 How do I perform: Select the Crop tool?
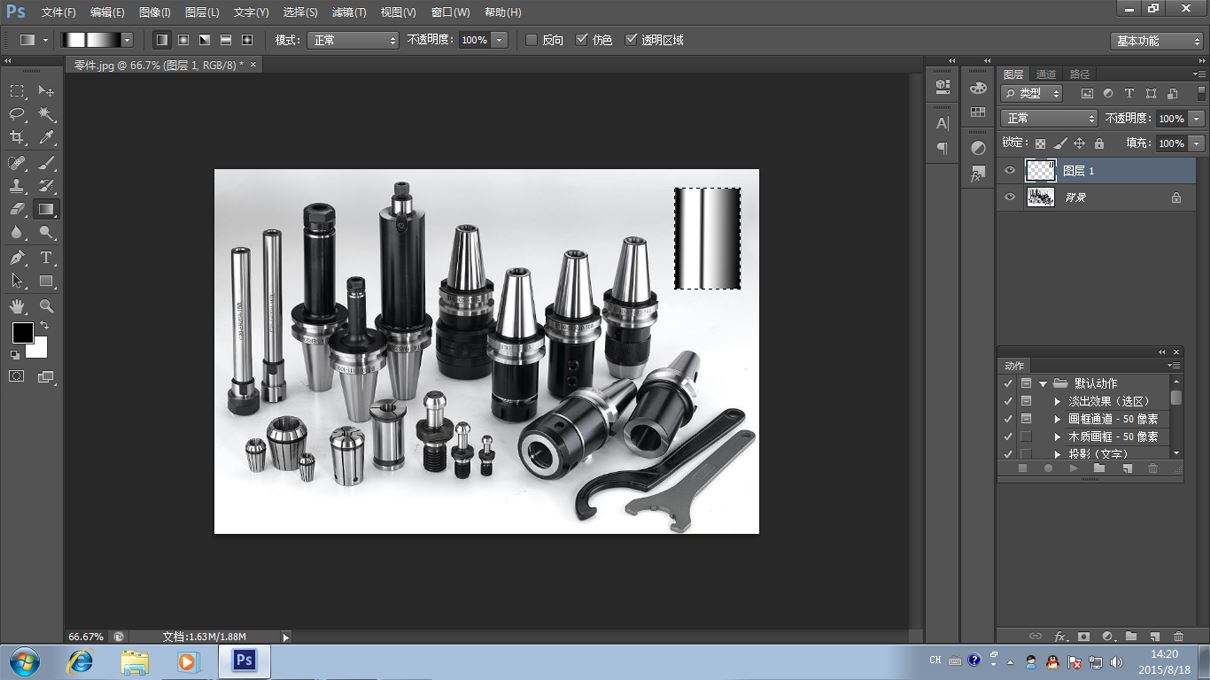[x=17, y=138]
